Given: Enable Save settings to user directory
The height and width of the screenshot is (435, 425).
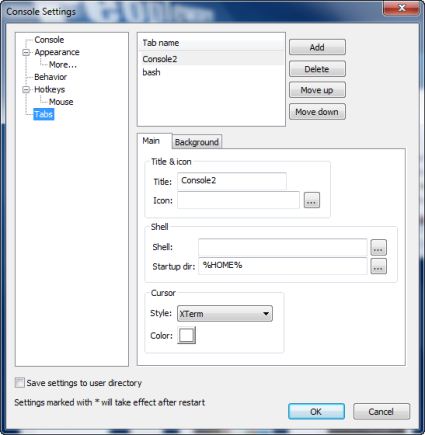Looking at the screenshot, I should coord(20,383).
